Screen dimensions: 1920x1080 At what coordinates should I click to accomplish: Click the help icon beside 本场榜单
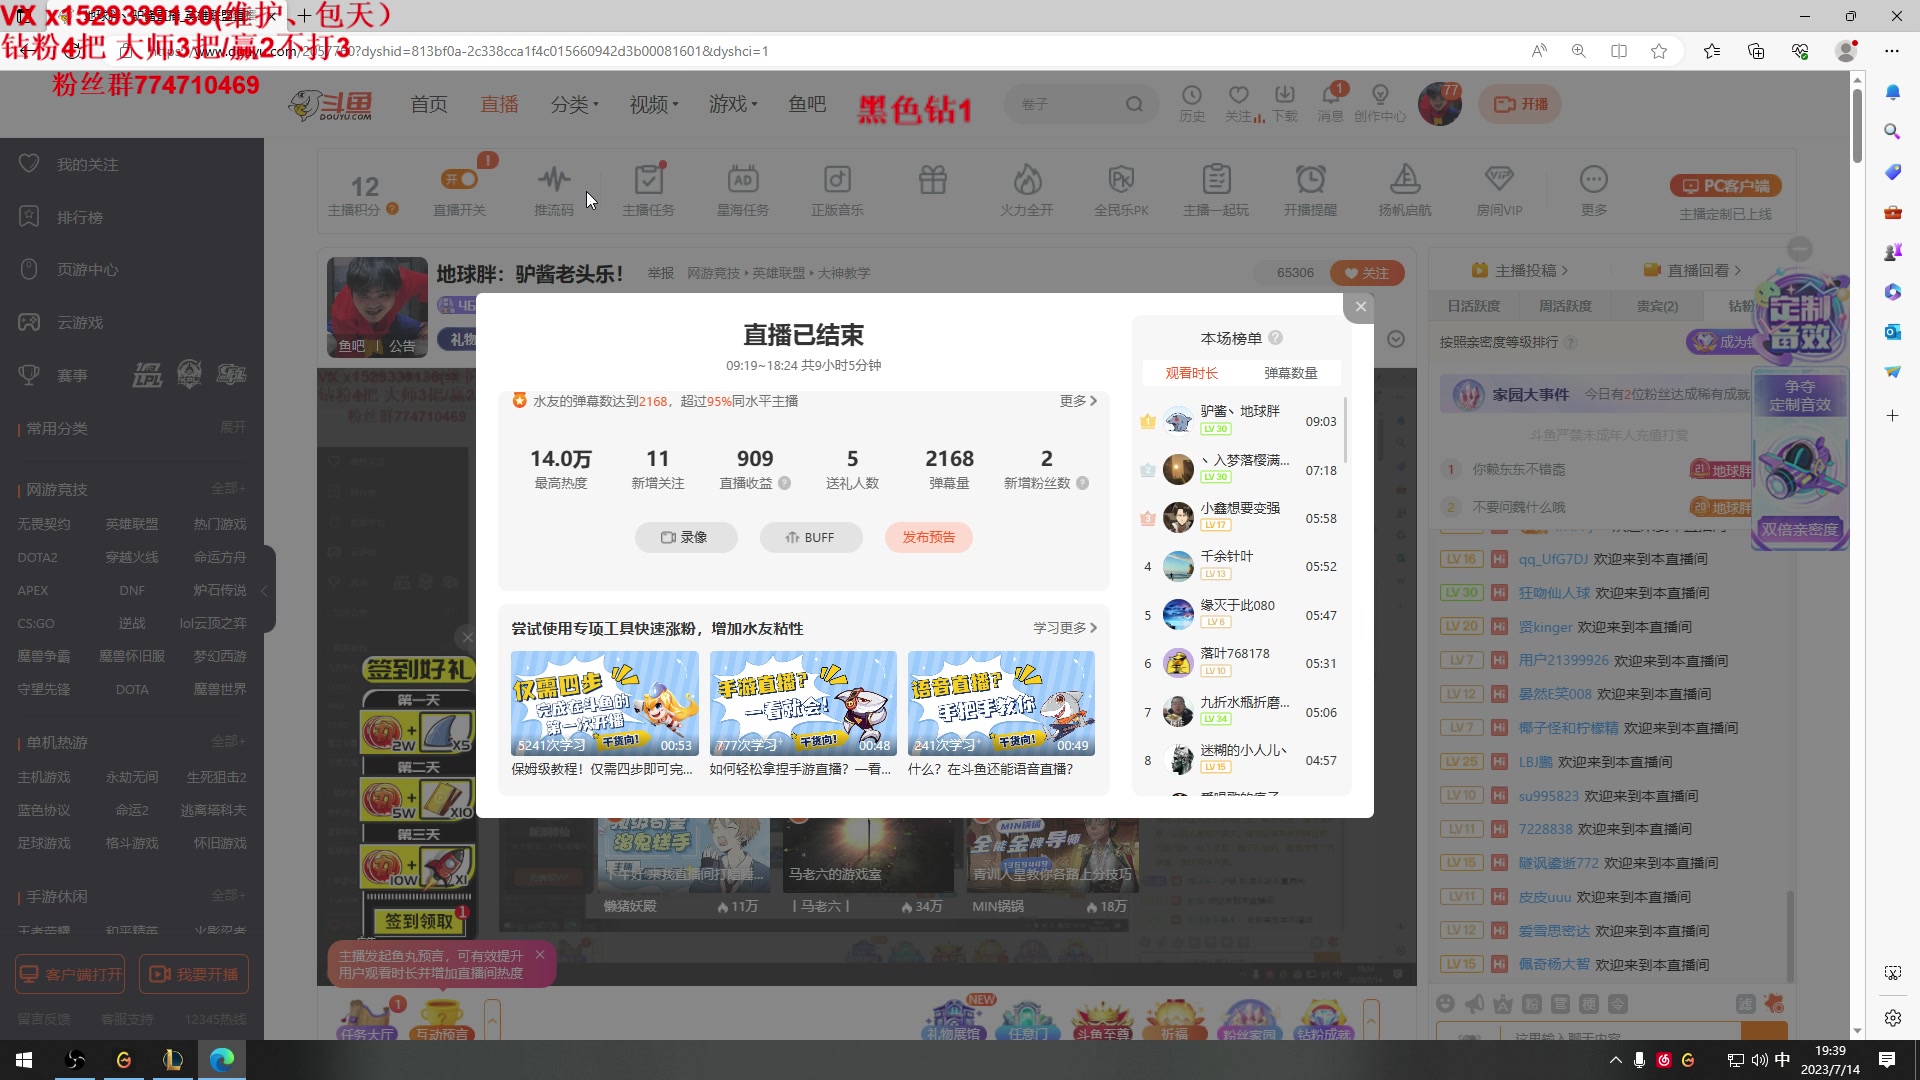coord(1275,338)
